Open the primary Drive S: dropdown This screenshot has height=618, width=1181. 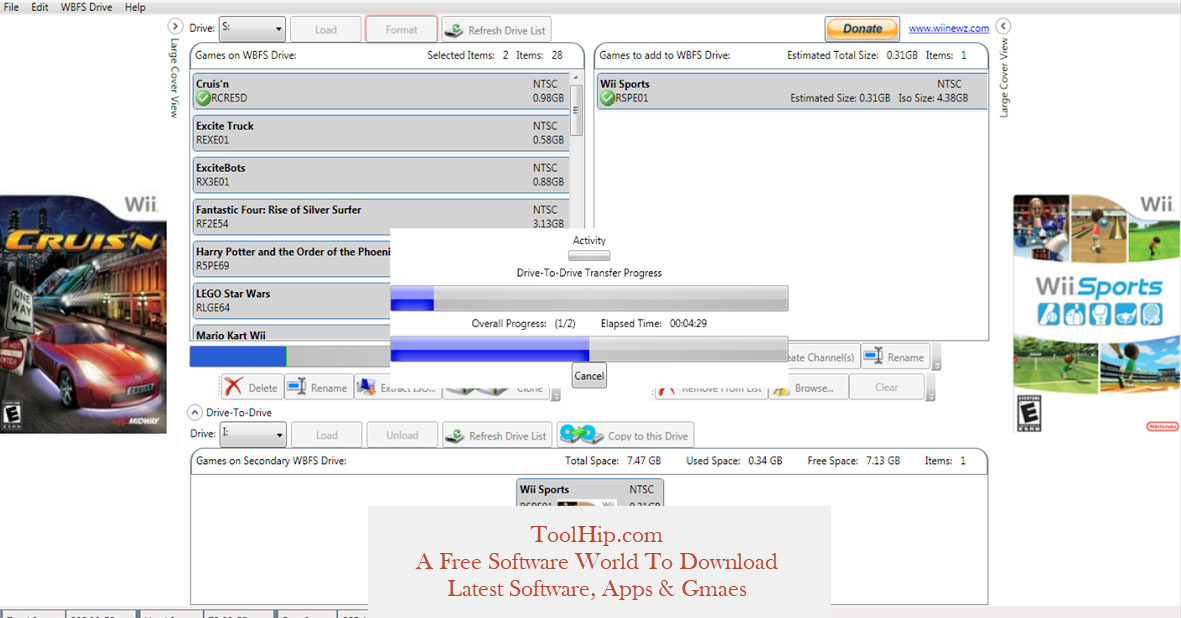click(252, 29)
